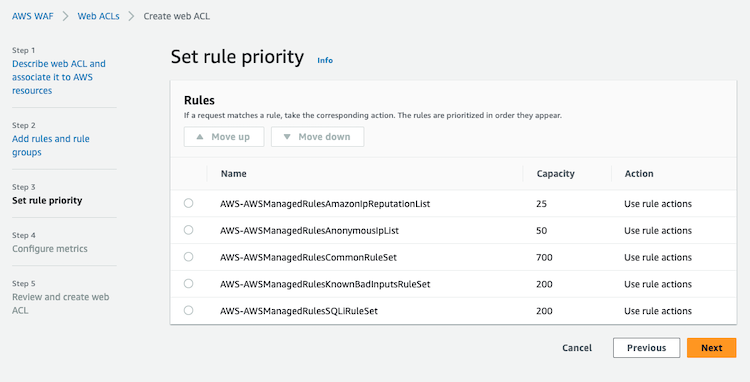Image resolution: width=750 pixels, height=382 pixels.
Task: Click the AWS-AWSManagedRulesAmazonIpReputationList name
Action: pos(325,204)
